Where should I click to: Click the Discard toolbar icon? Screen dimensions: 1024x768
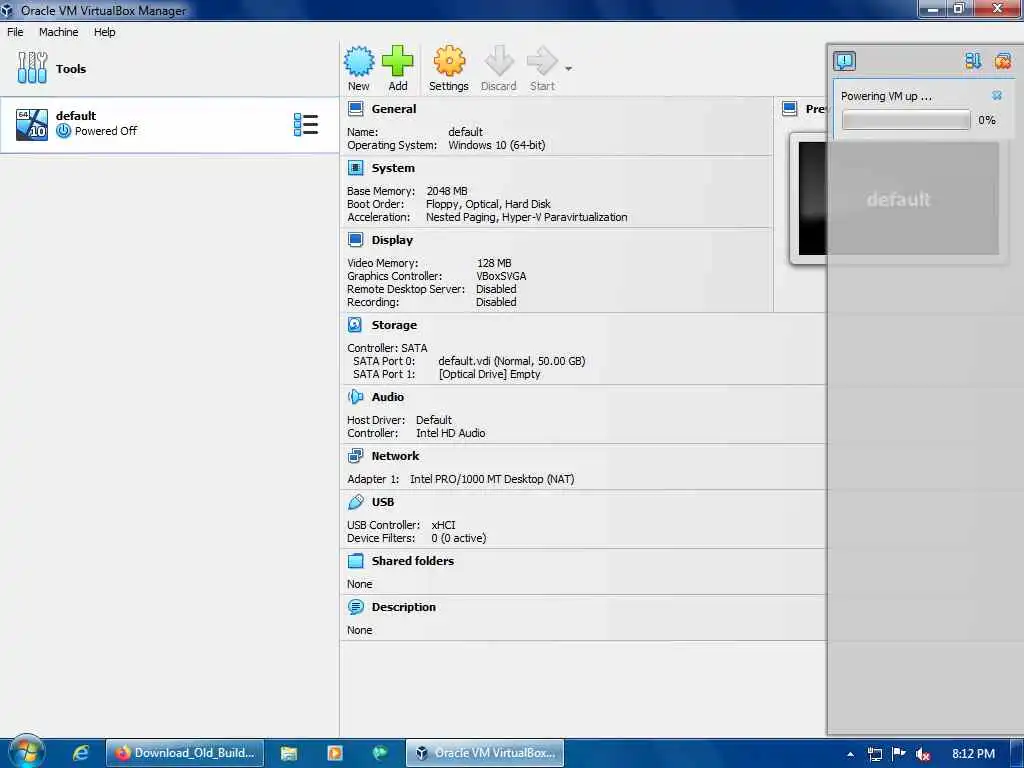[499, 61]
